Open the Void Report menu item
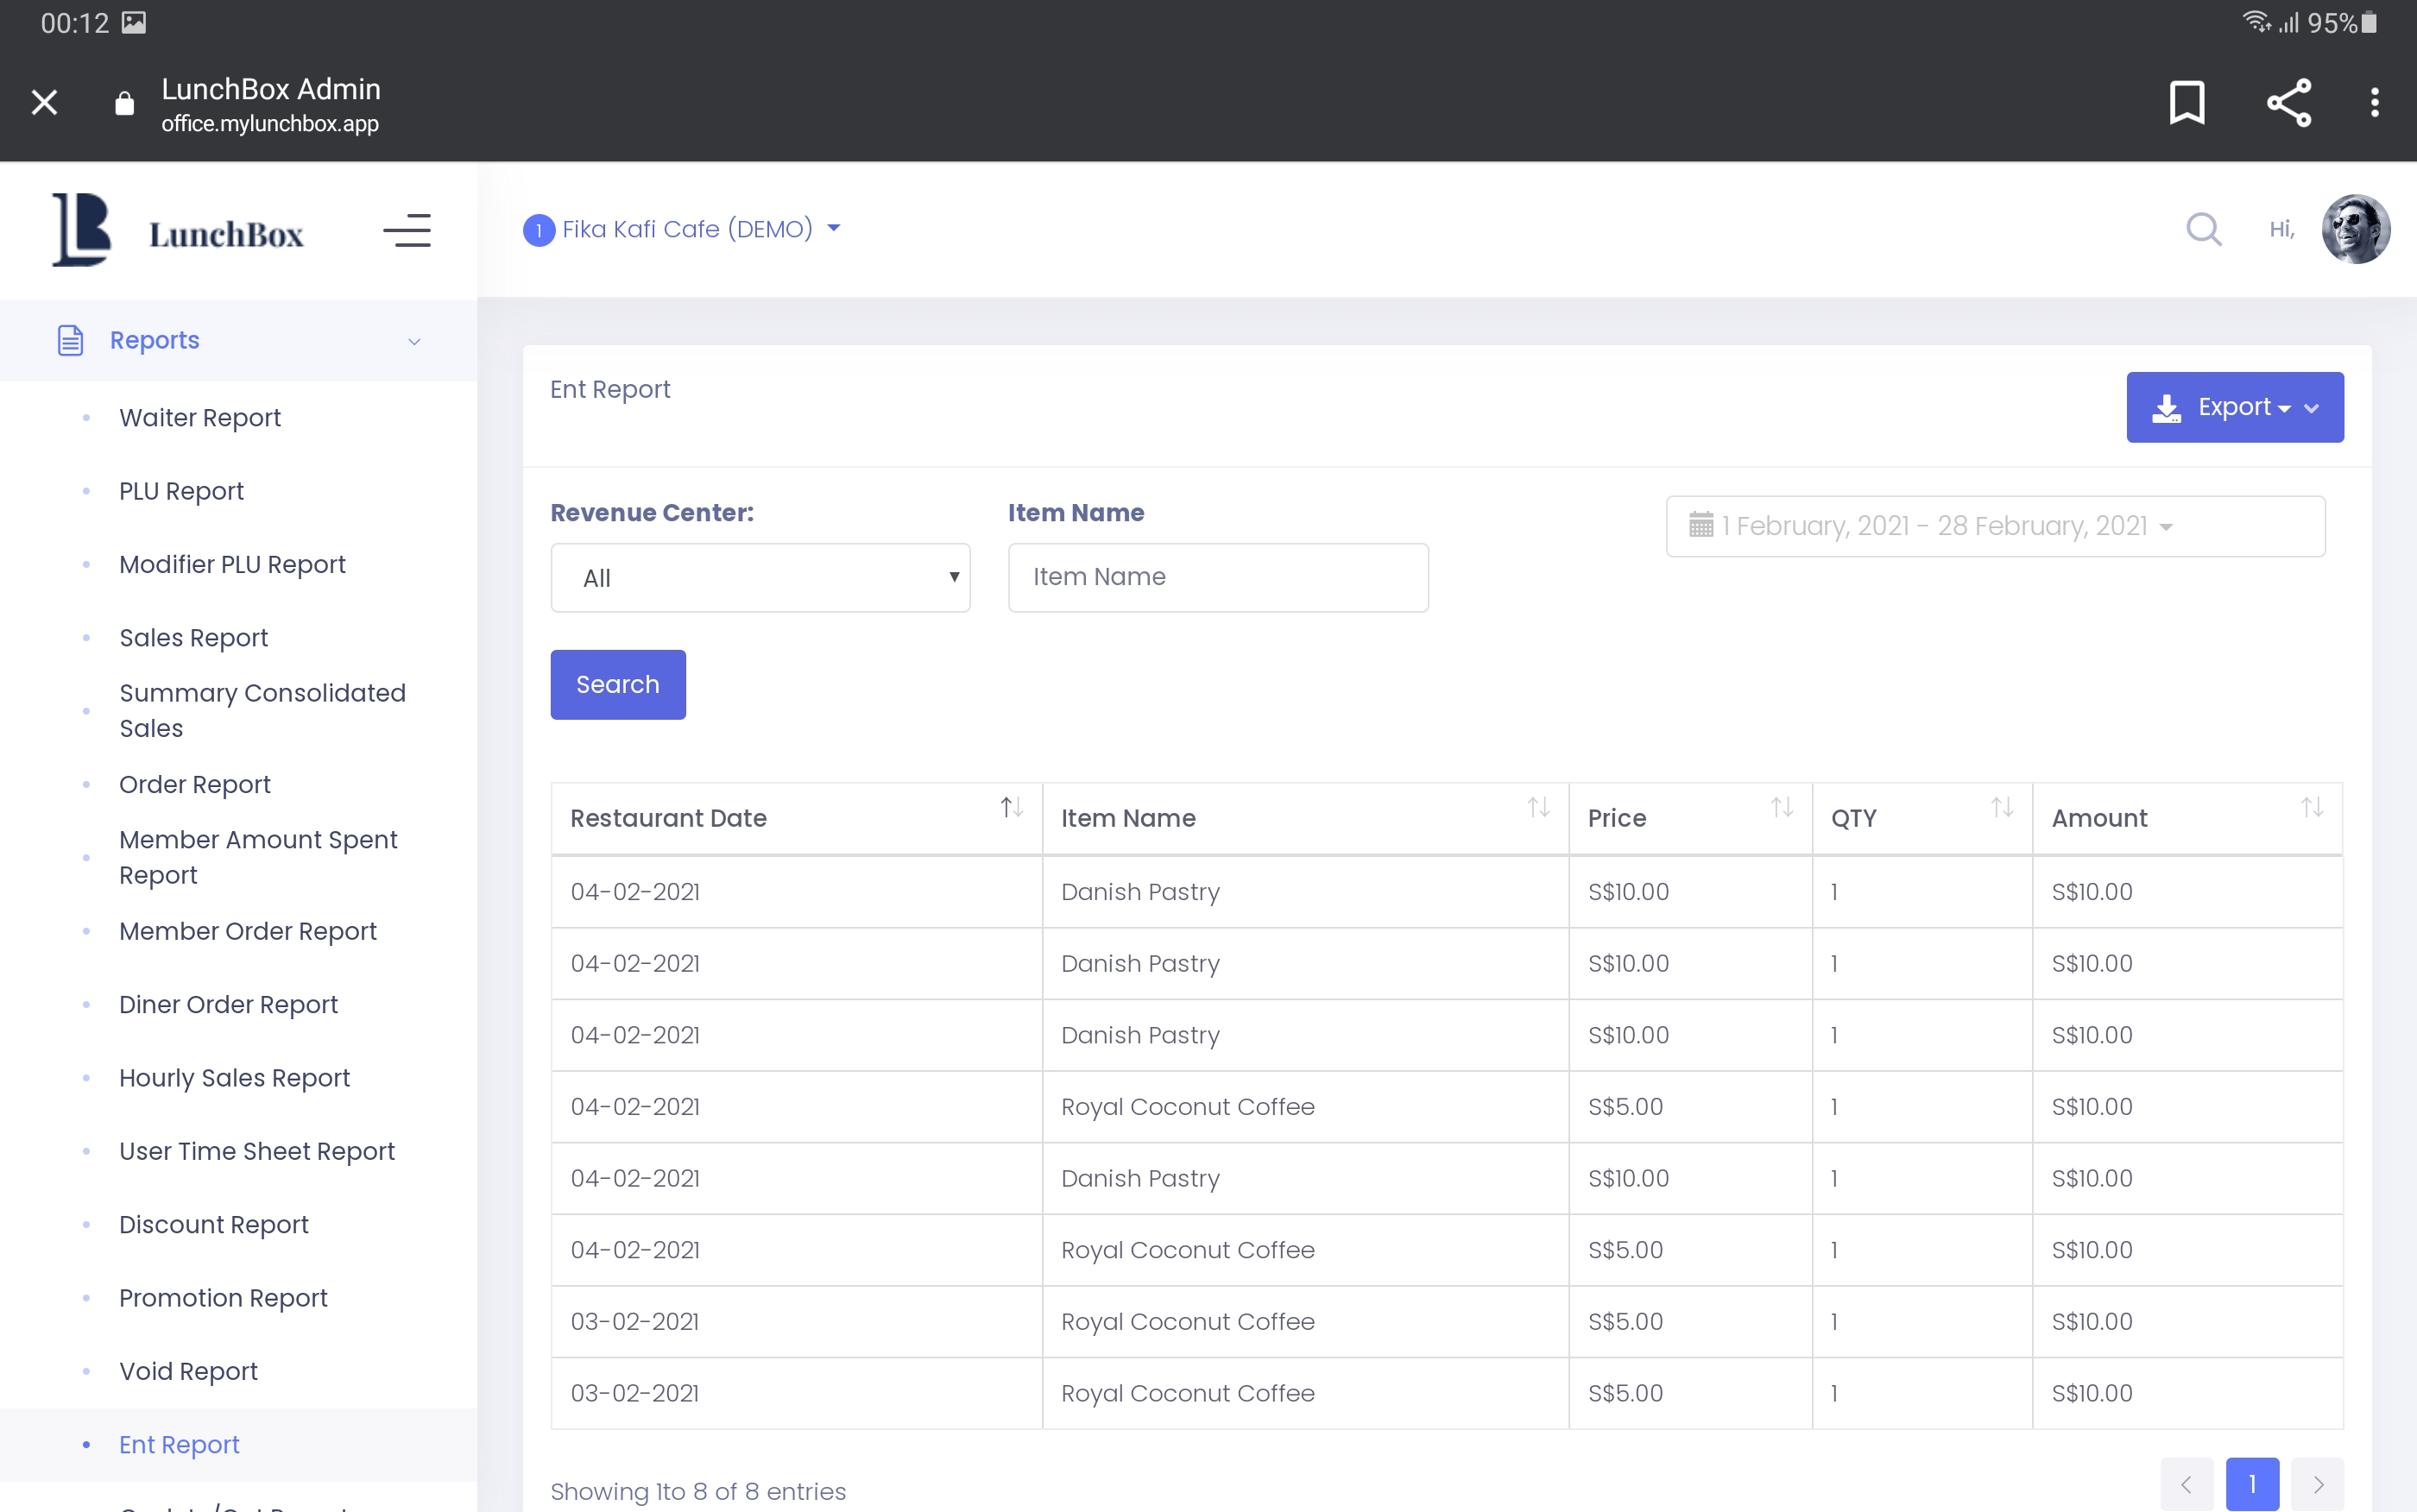Viewport: 2417px width, 1512px height. 188,1371
